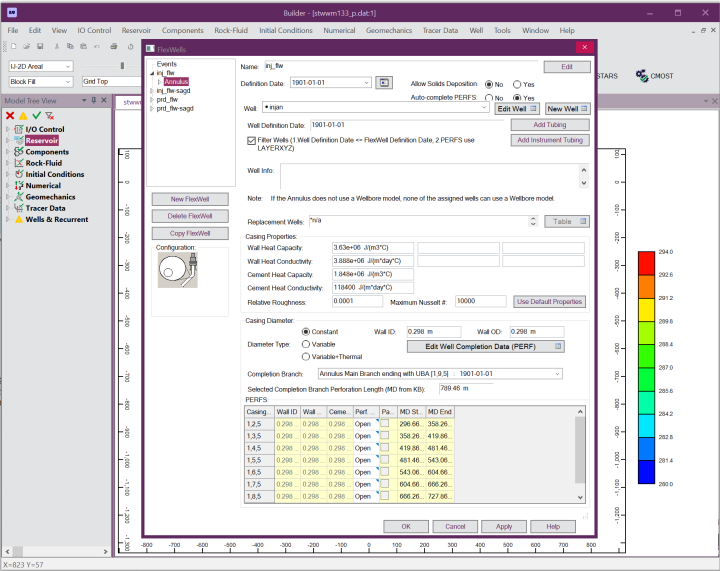Select Constant diameter type

306,331
